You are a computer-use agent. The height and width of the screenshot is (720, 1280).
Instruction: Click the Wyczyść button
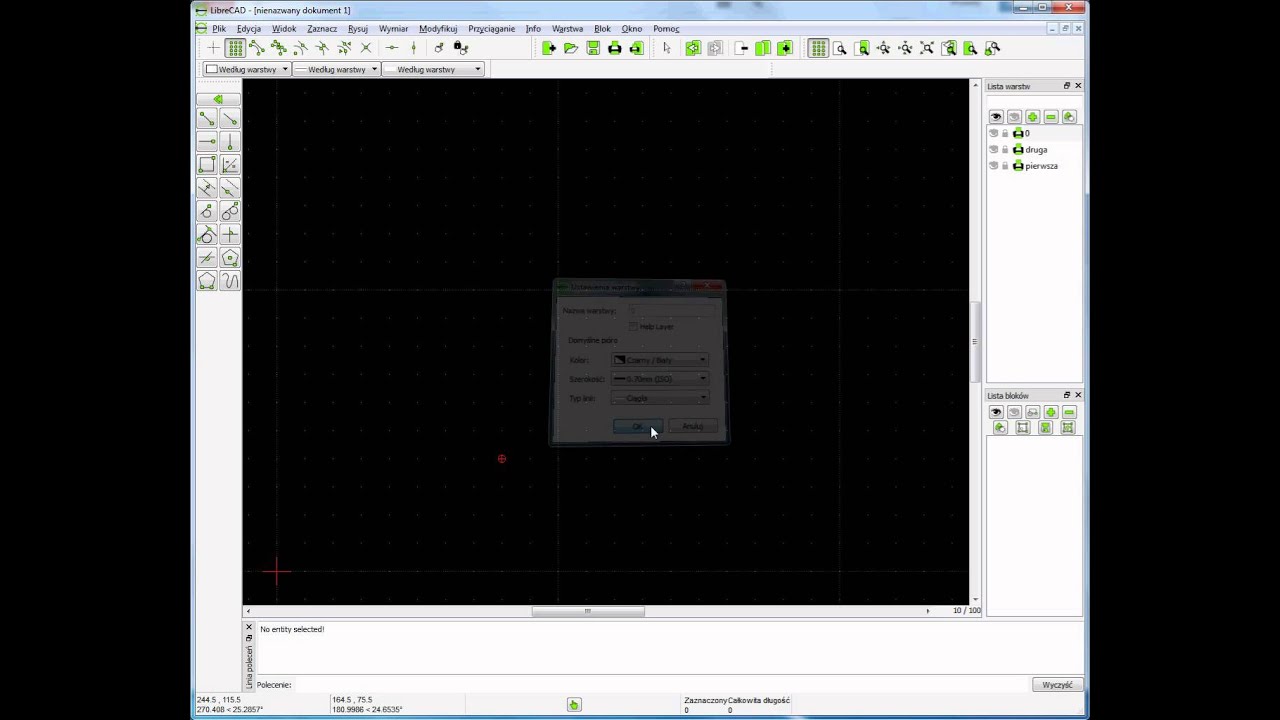[x=1057, y=685]
